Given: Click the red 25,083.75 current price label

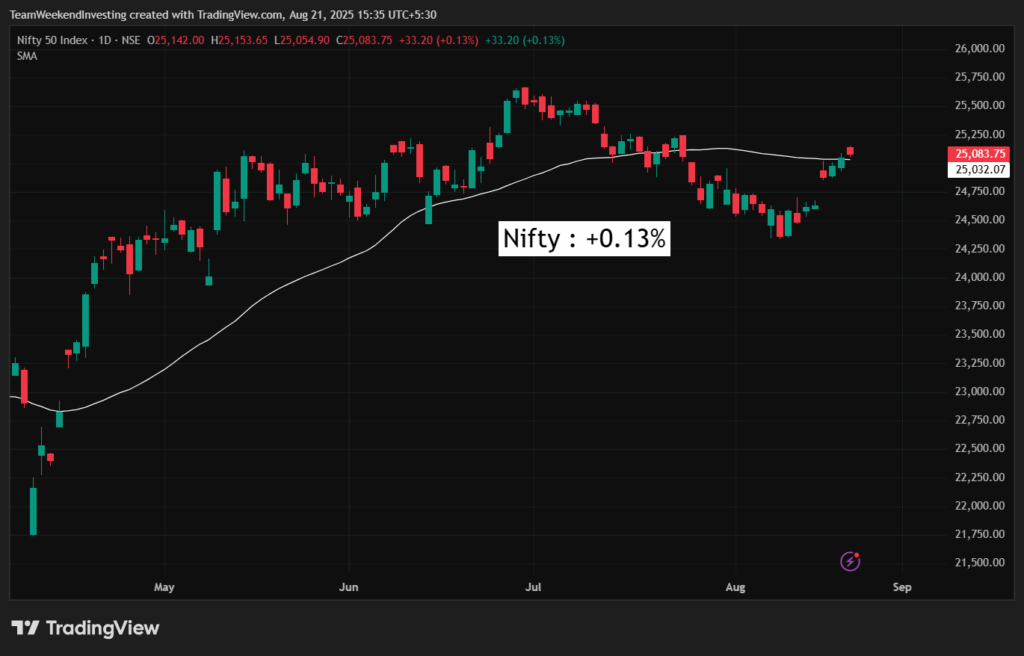Looking at the screenshot, I should (978, 154).
